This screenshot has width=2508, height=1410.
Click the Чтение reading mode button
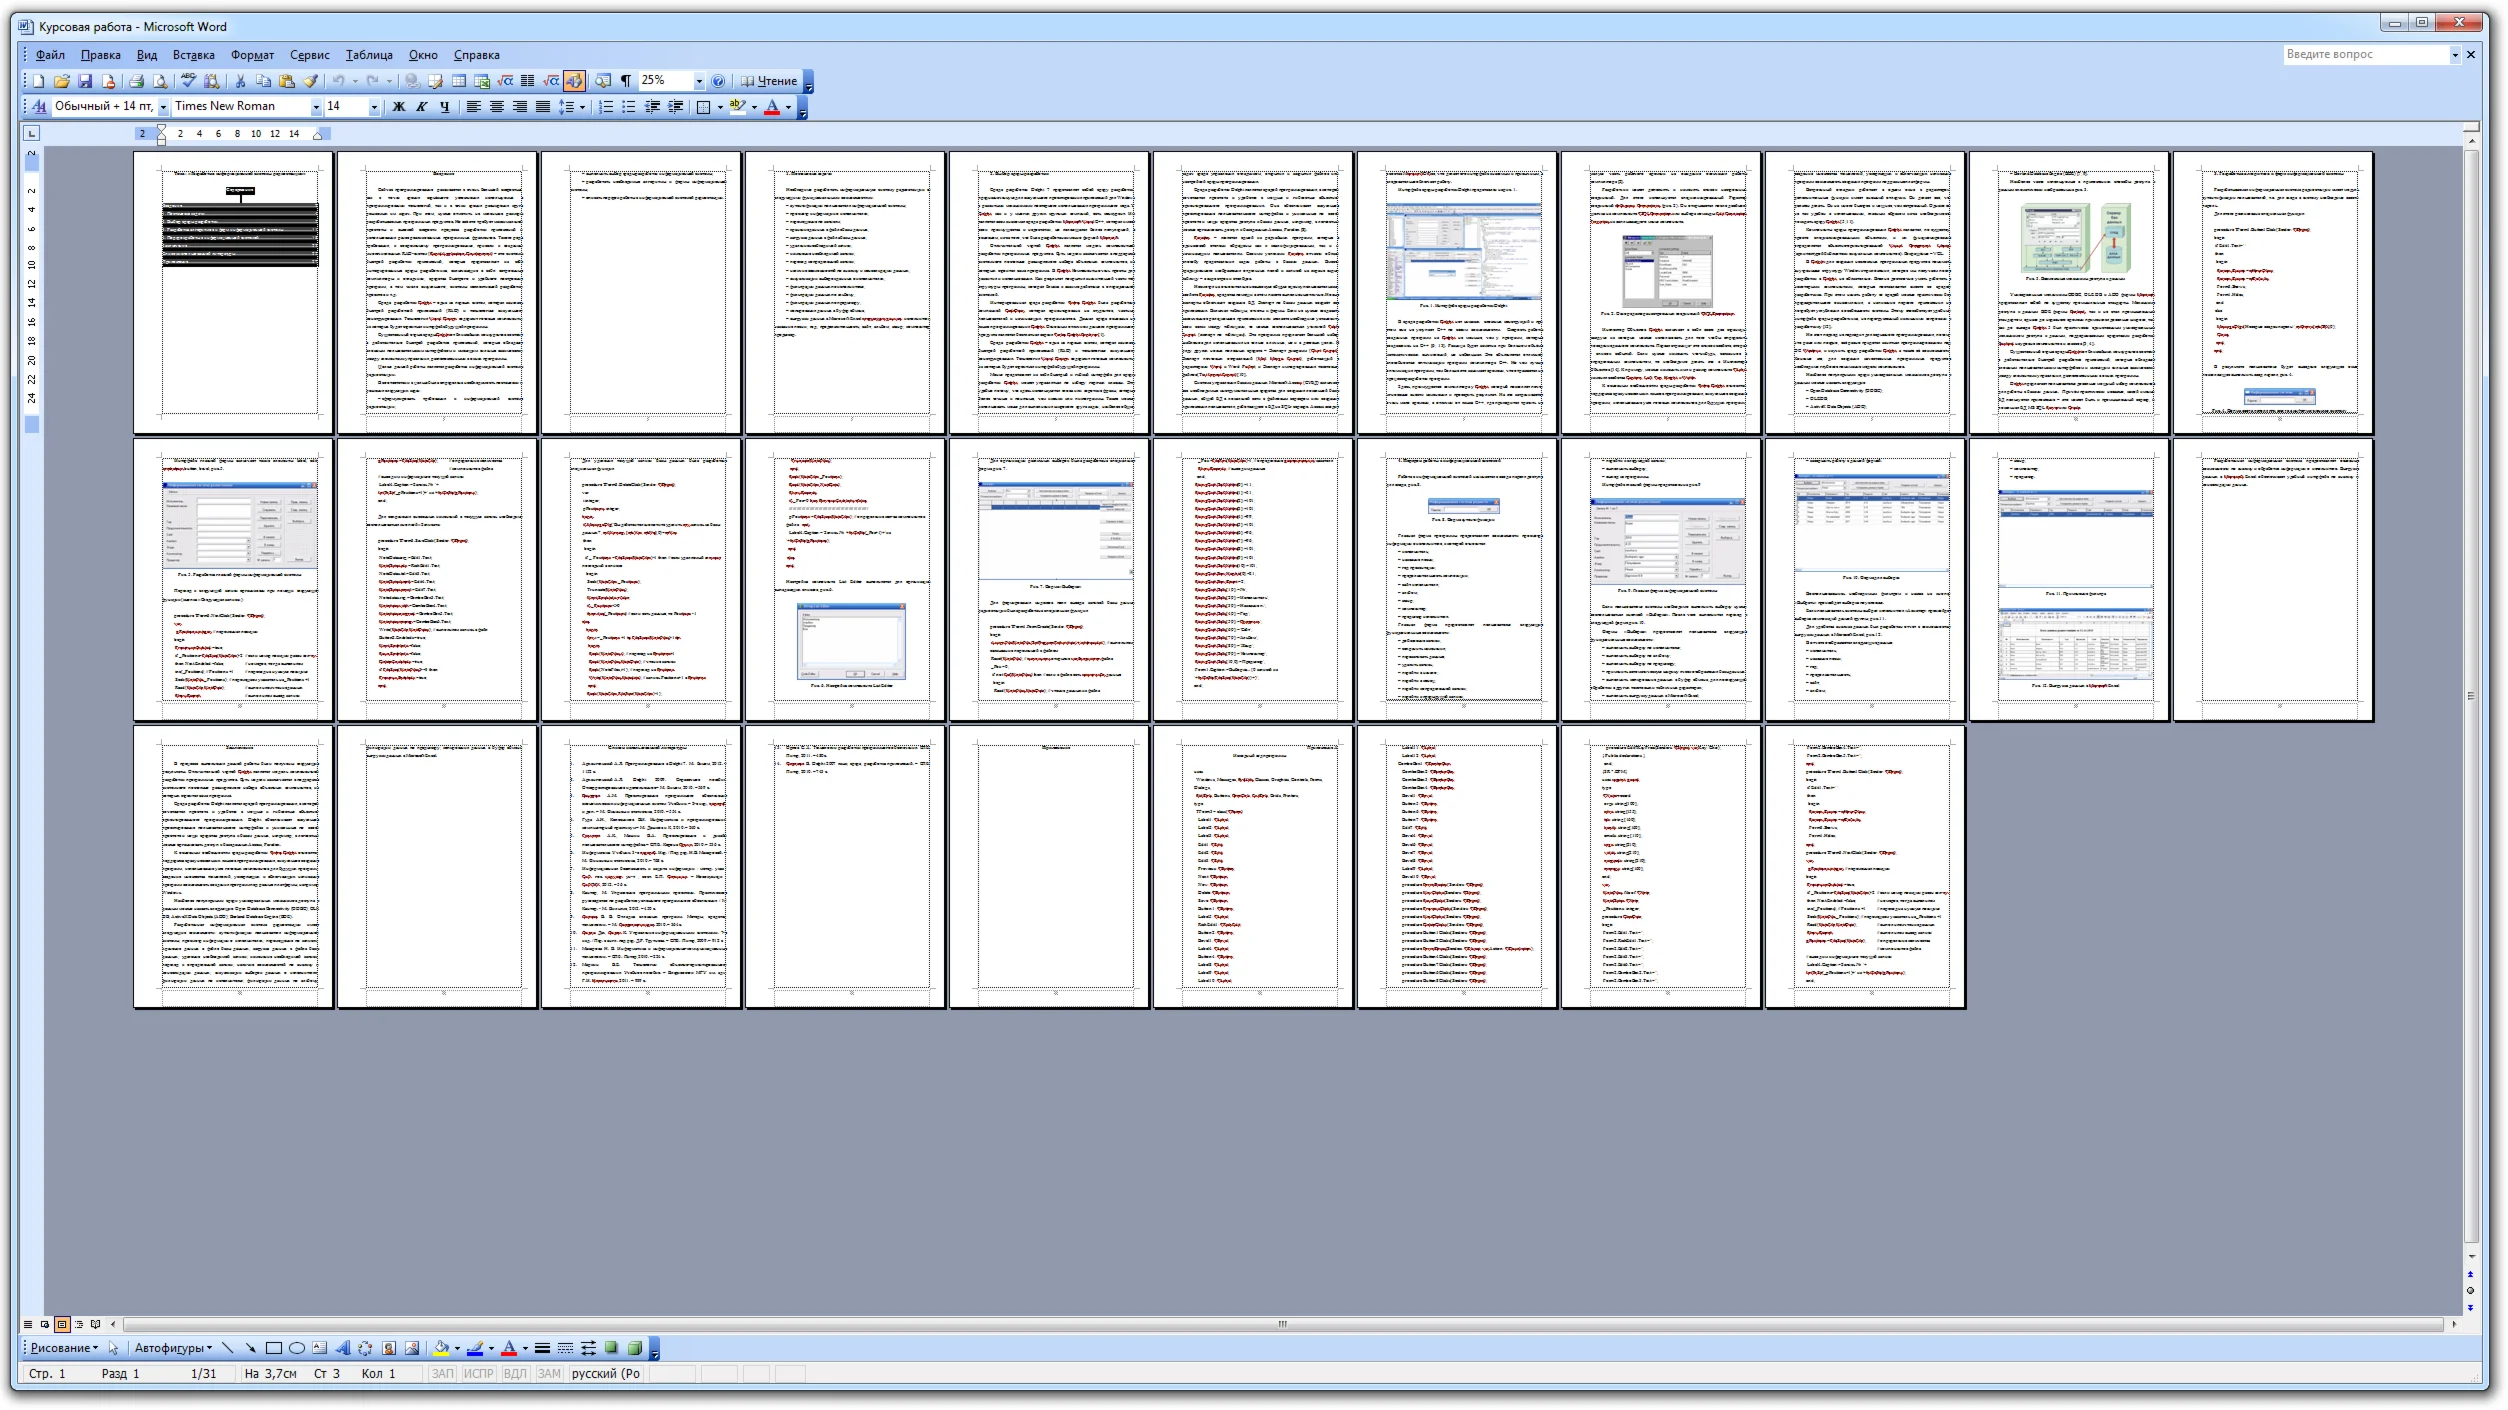769,81
